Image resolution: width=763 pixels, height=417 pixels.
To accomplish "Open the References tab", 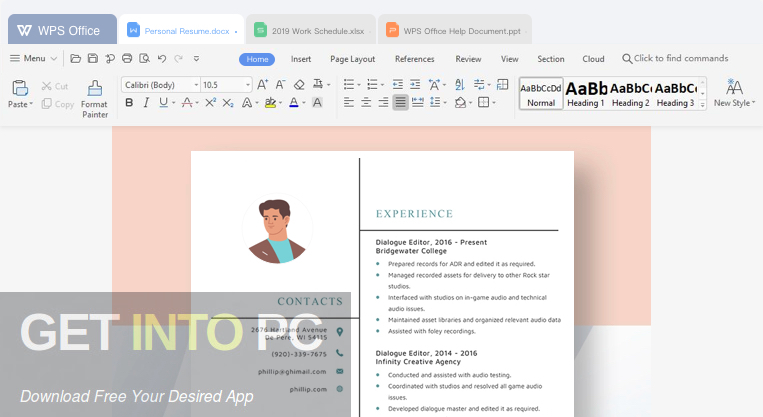I will pos(415,59).
